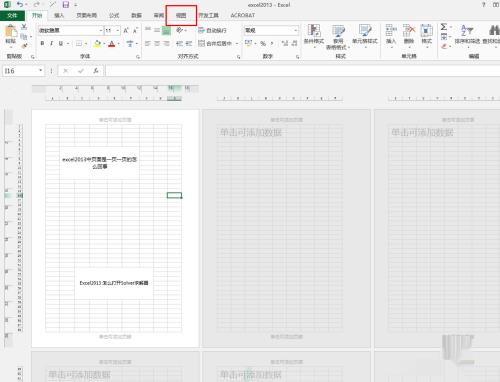Open the number format dropdown
This screenshot has width=500, height=382.
point(296,30)
